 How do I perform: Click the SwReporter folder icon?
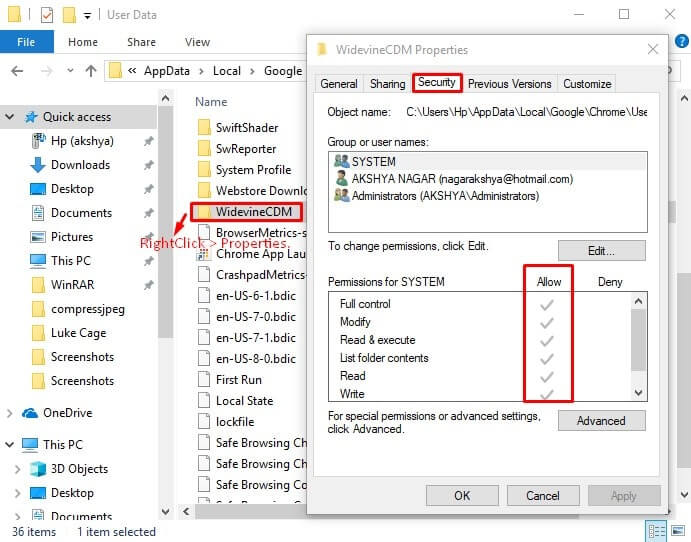(x=204, y=149)
